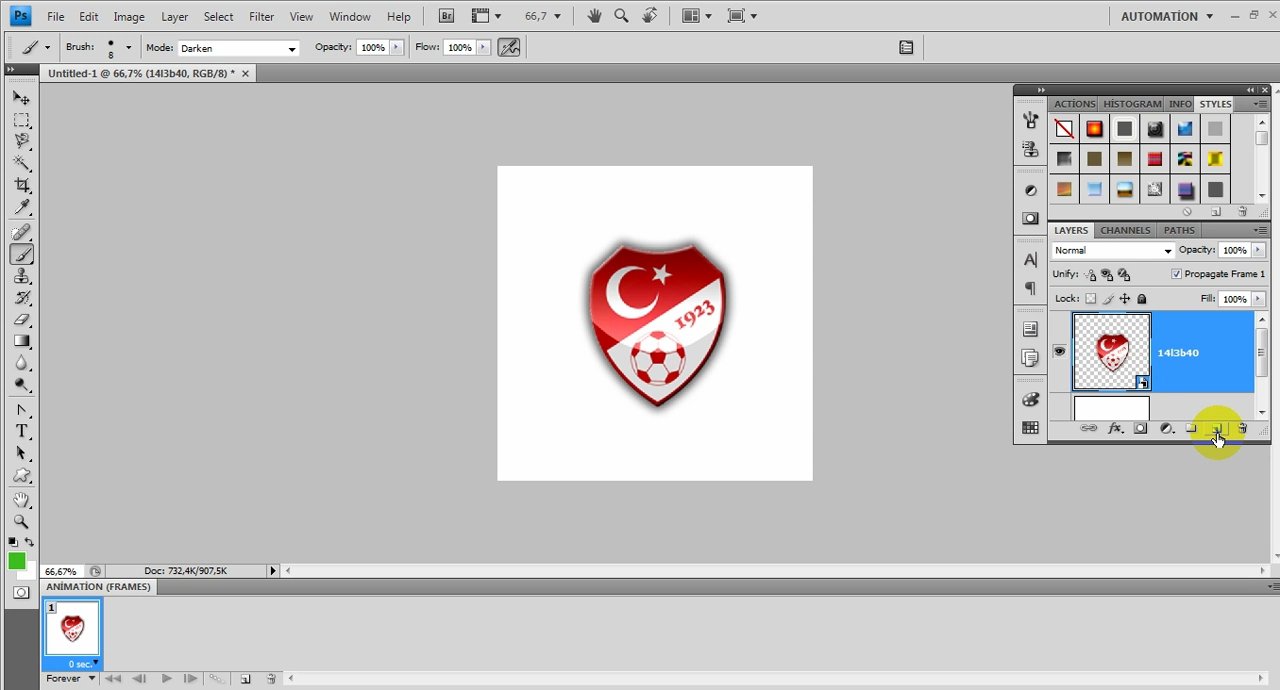Switch foreground and background colors
This screenshot has width=1280, height=690.
pos(27,543)
